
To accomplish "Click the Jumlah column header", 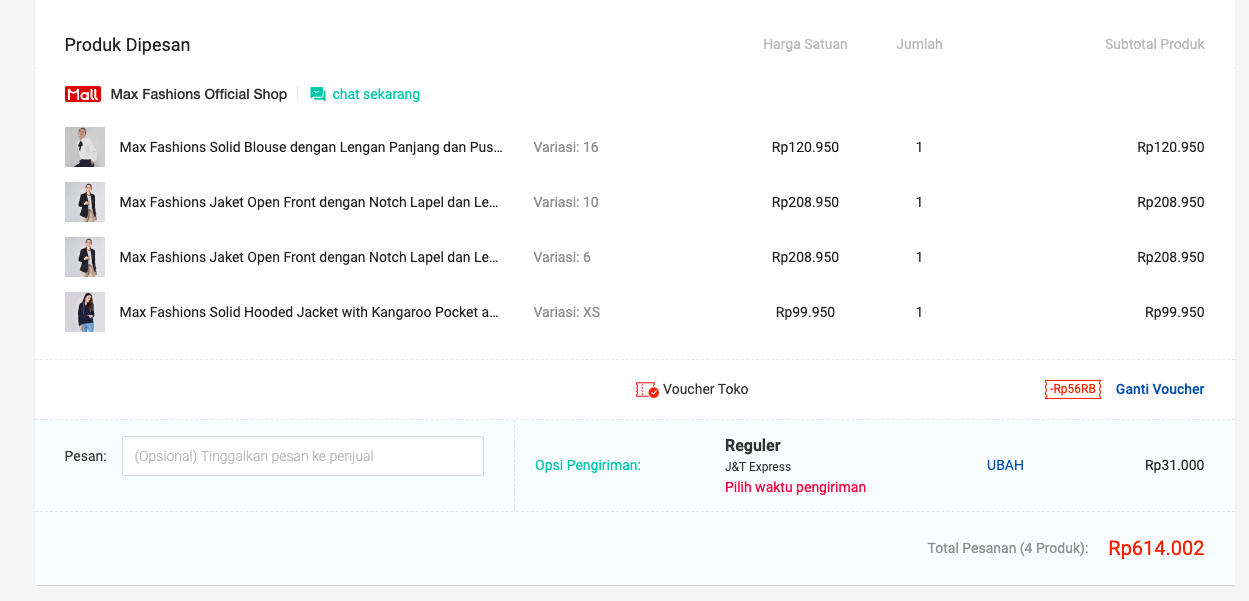I will (919, 44).
